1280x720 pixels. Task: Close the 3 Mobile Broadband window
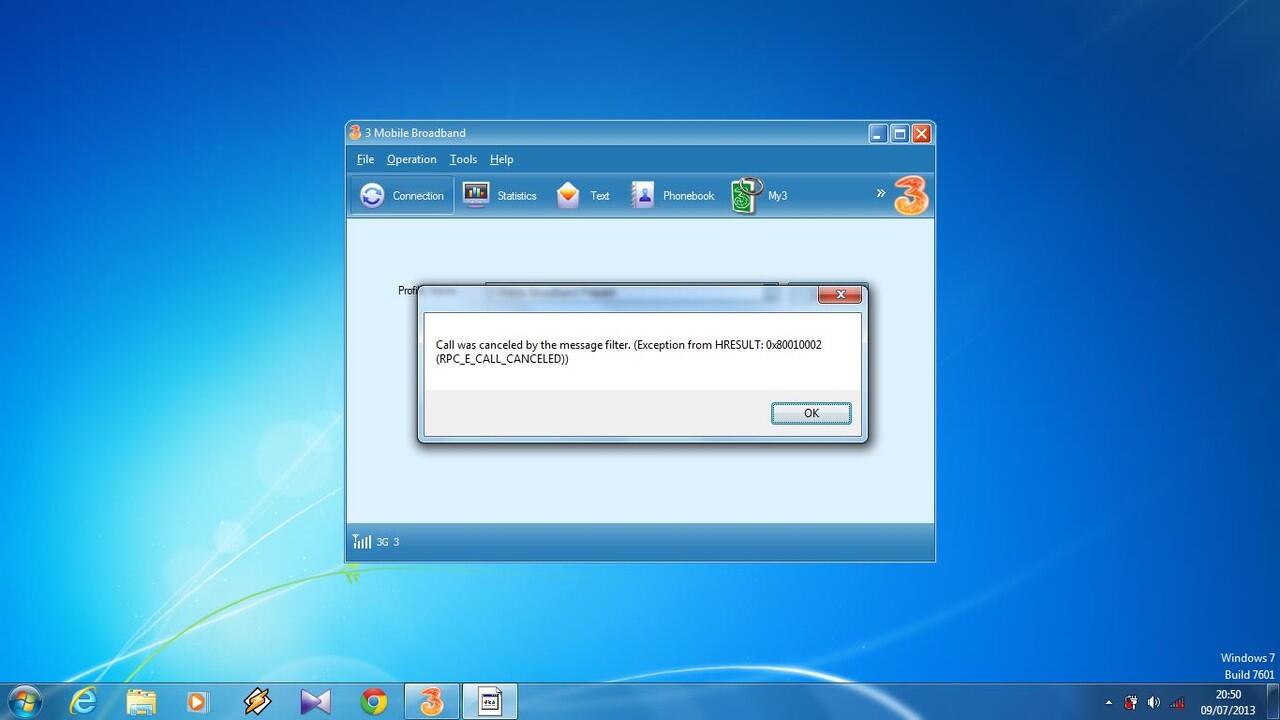pyautogui.click(x=922, y=133)
